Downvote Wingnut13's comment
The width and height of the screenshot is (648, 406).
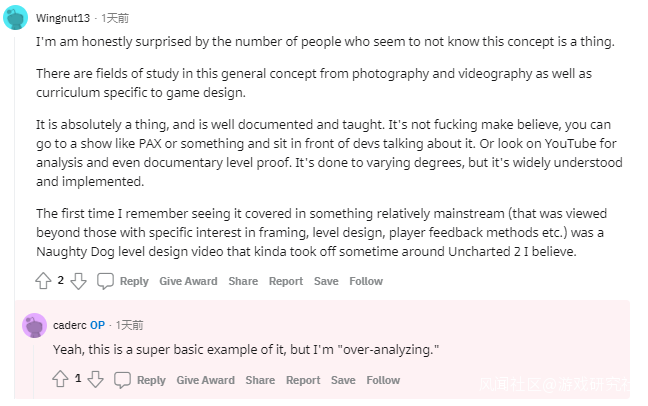[78, 282]
